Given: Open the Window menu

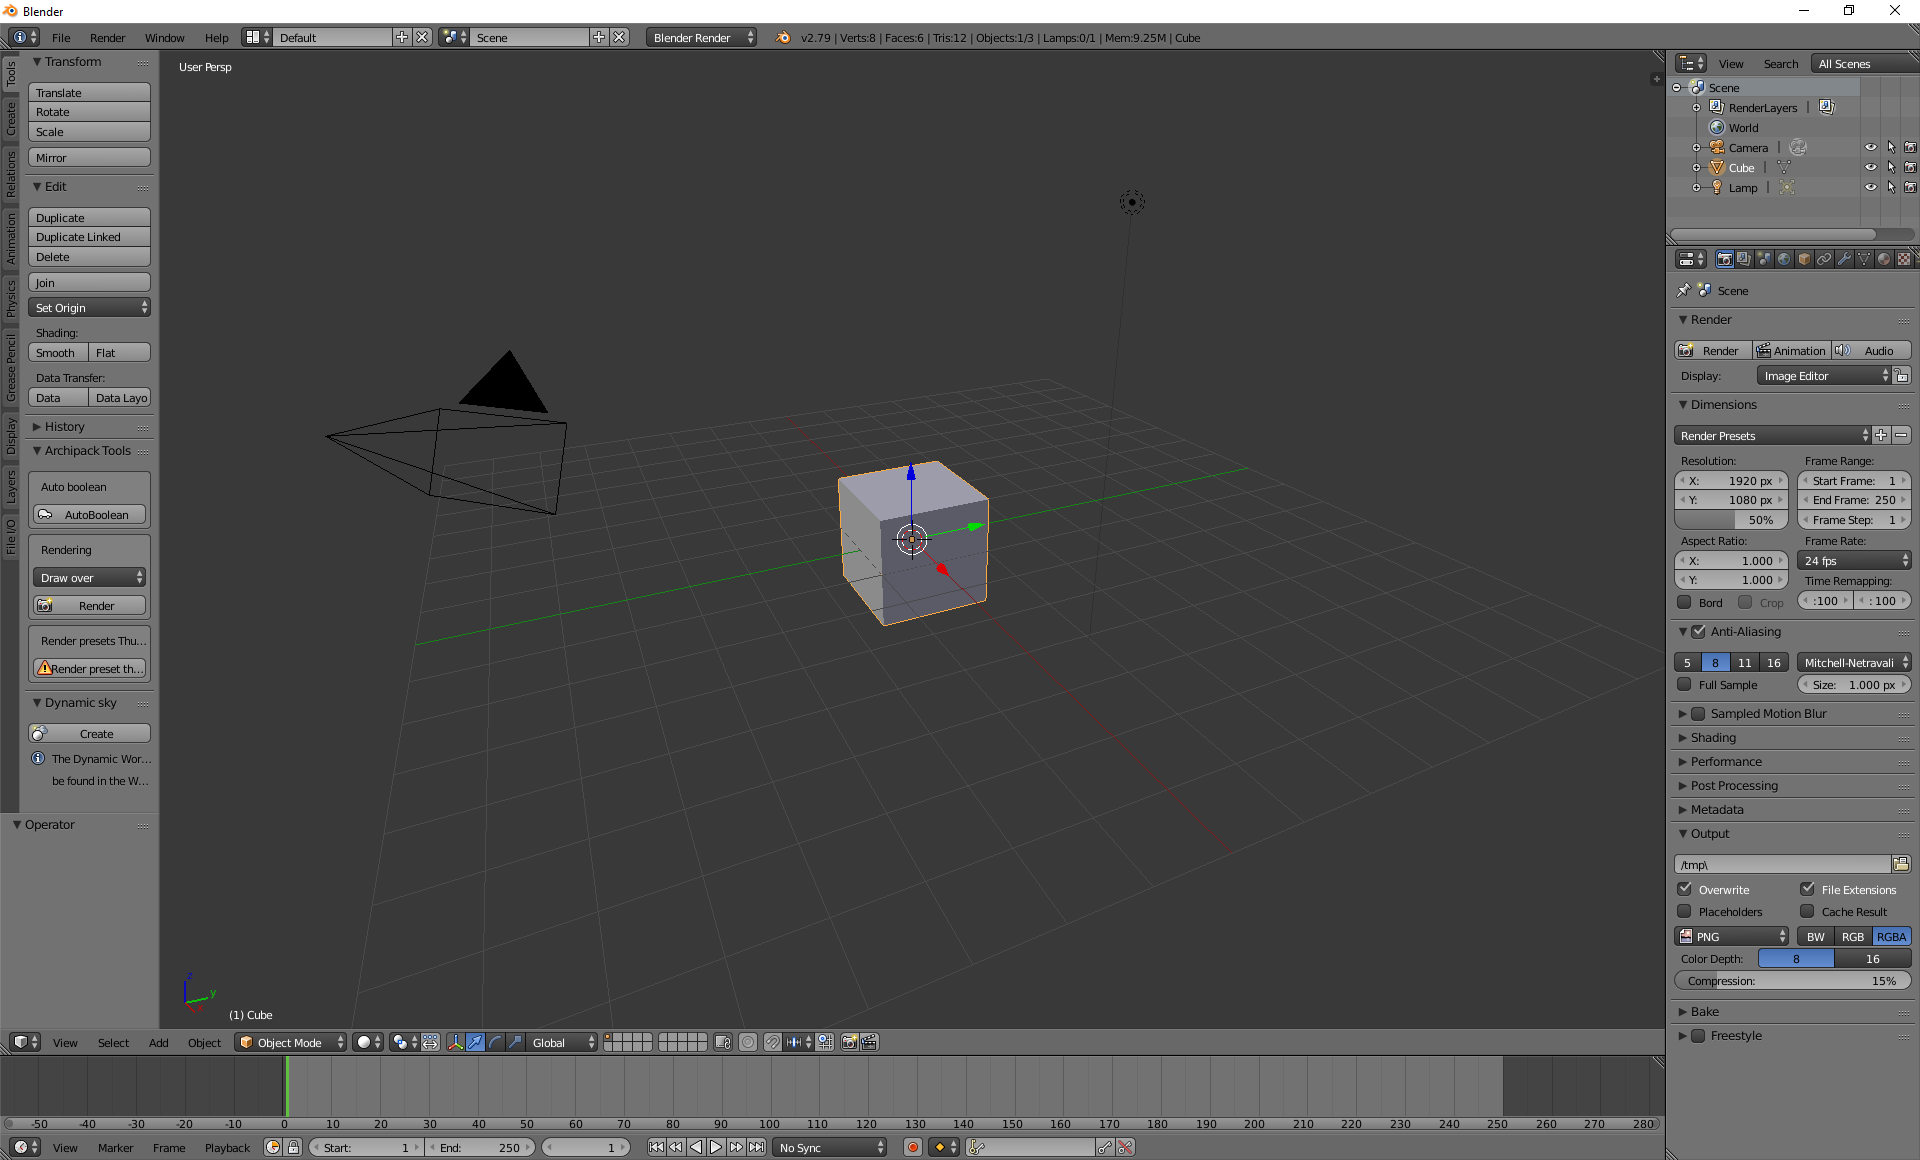Looking at the screenshot, I should tap(164, 37).
